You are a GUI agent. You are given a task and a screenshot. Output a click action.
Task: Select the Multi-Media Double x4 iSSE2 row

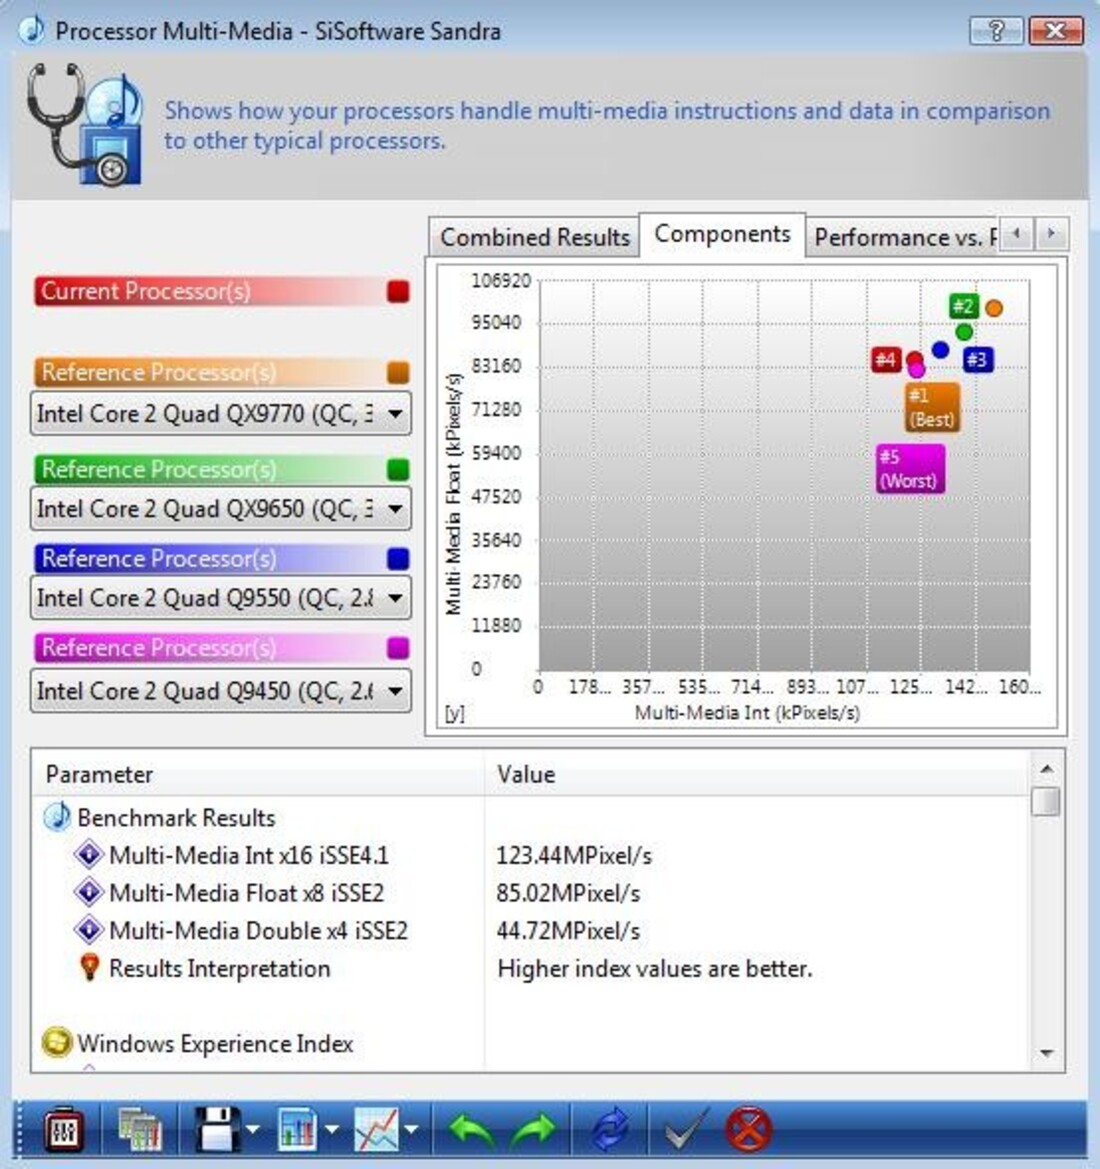[529, 931]
